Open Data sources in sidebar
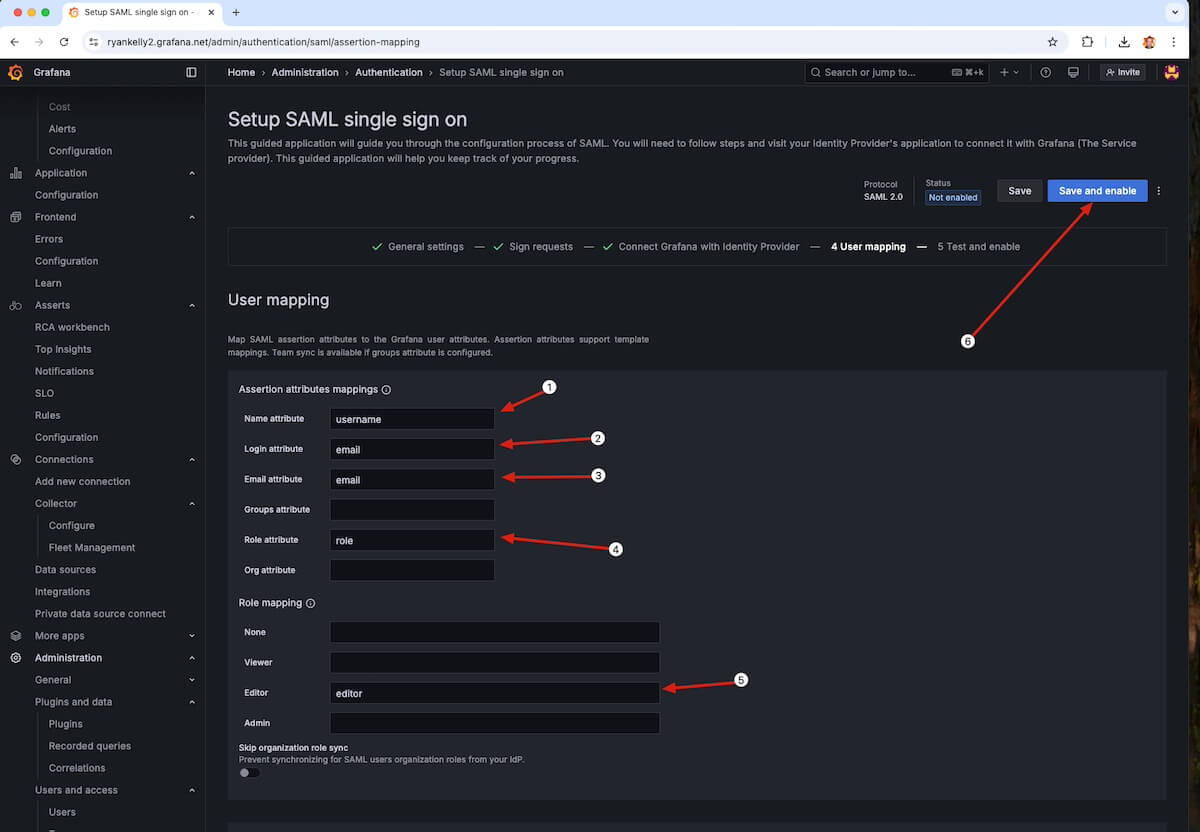This screenshot has width=1200, height=832. tap(65, 570)
